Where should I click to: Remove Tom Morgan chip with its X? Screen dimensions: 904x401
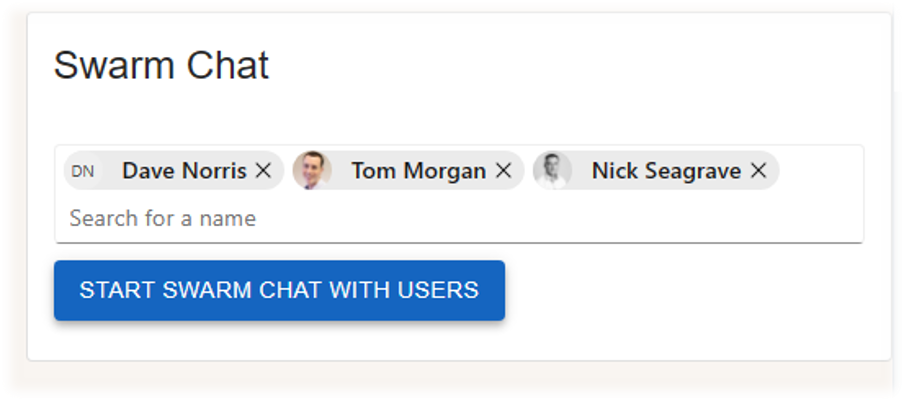[503, 171]
